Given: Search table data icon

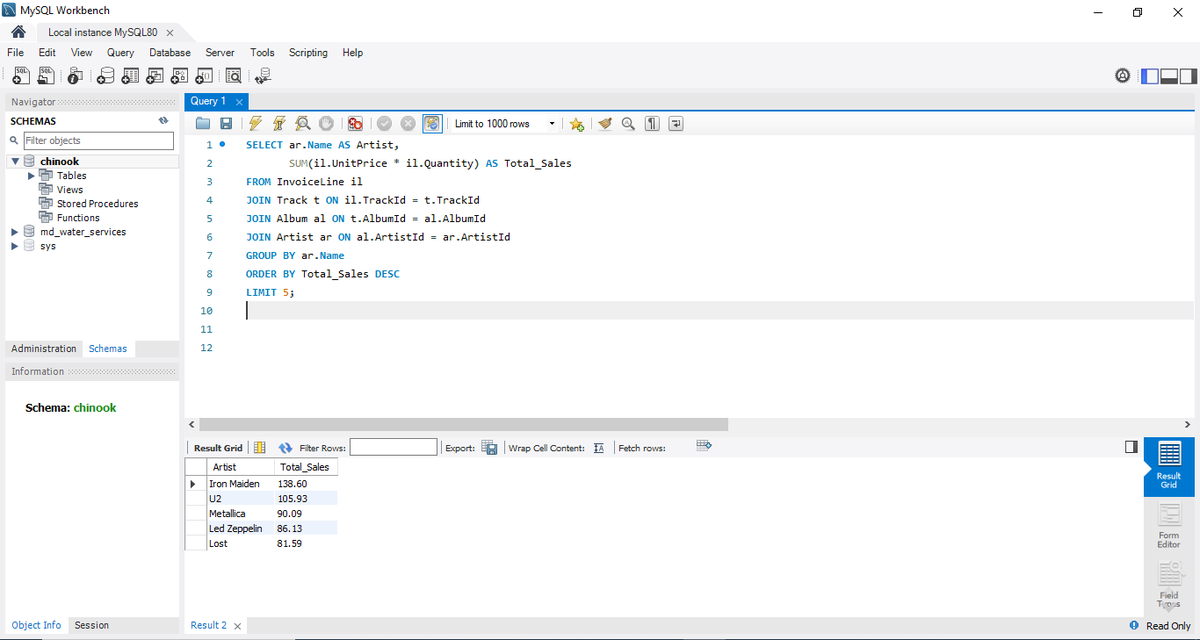Looking at the screenshot, I should [x=233, y=76].
